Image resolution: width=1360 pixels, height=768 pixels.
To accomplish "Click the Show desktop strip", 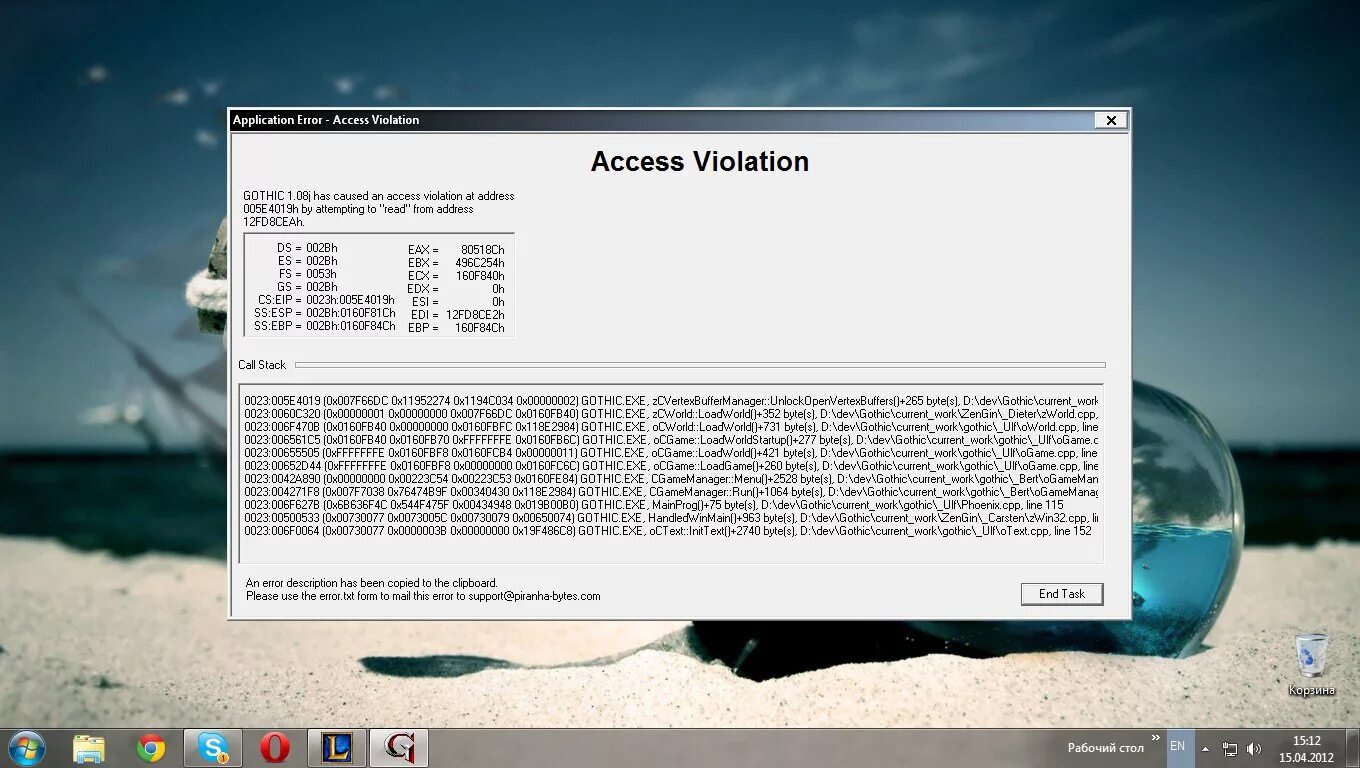I will pyautogui.click(x=1353, y=748).
